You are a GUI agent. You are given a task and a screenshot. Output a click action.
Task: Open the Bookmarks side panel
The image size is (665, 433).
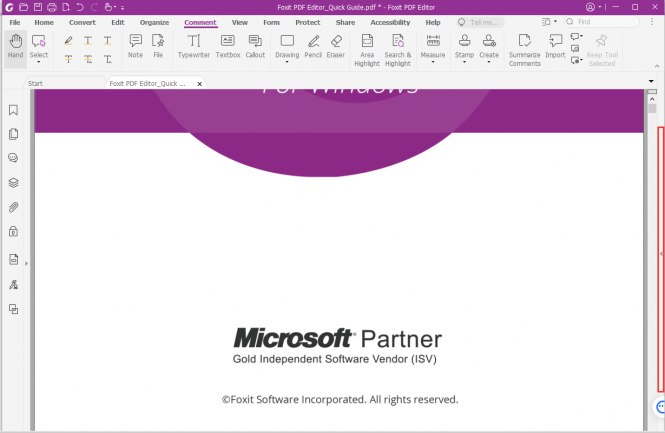click(14, 110)
